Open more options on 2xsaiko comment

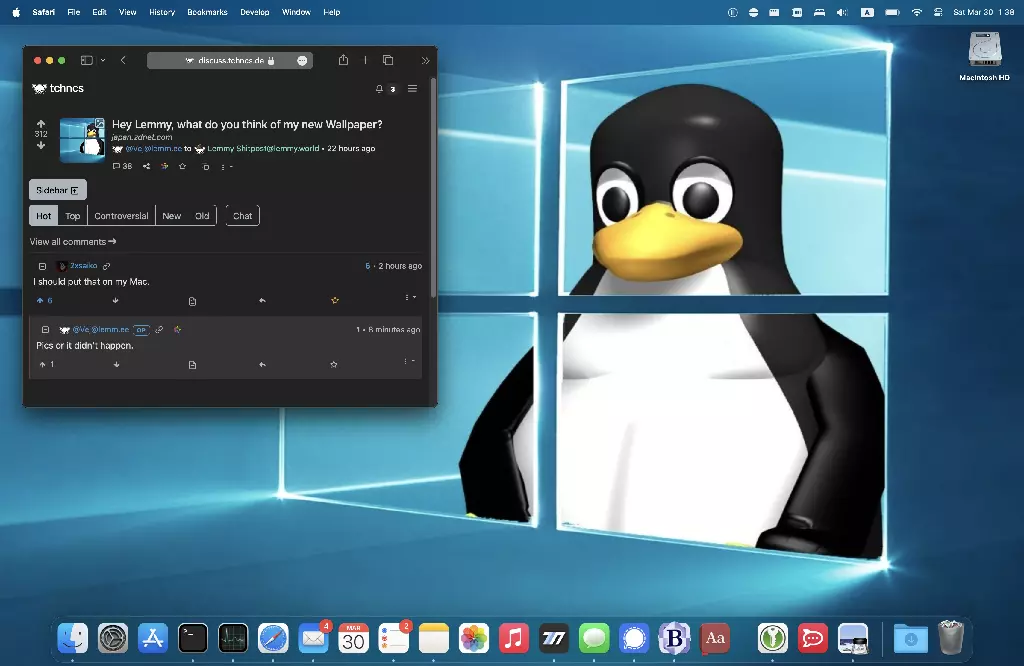pyautogui.click(x=410, y=298)
